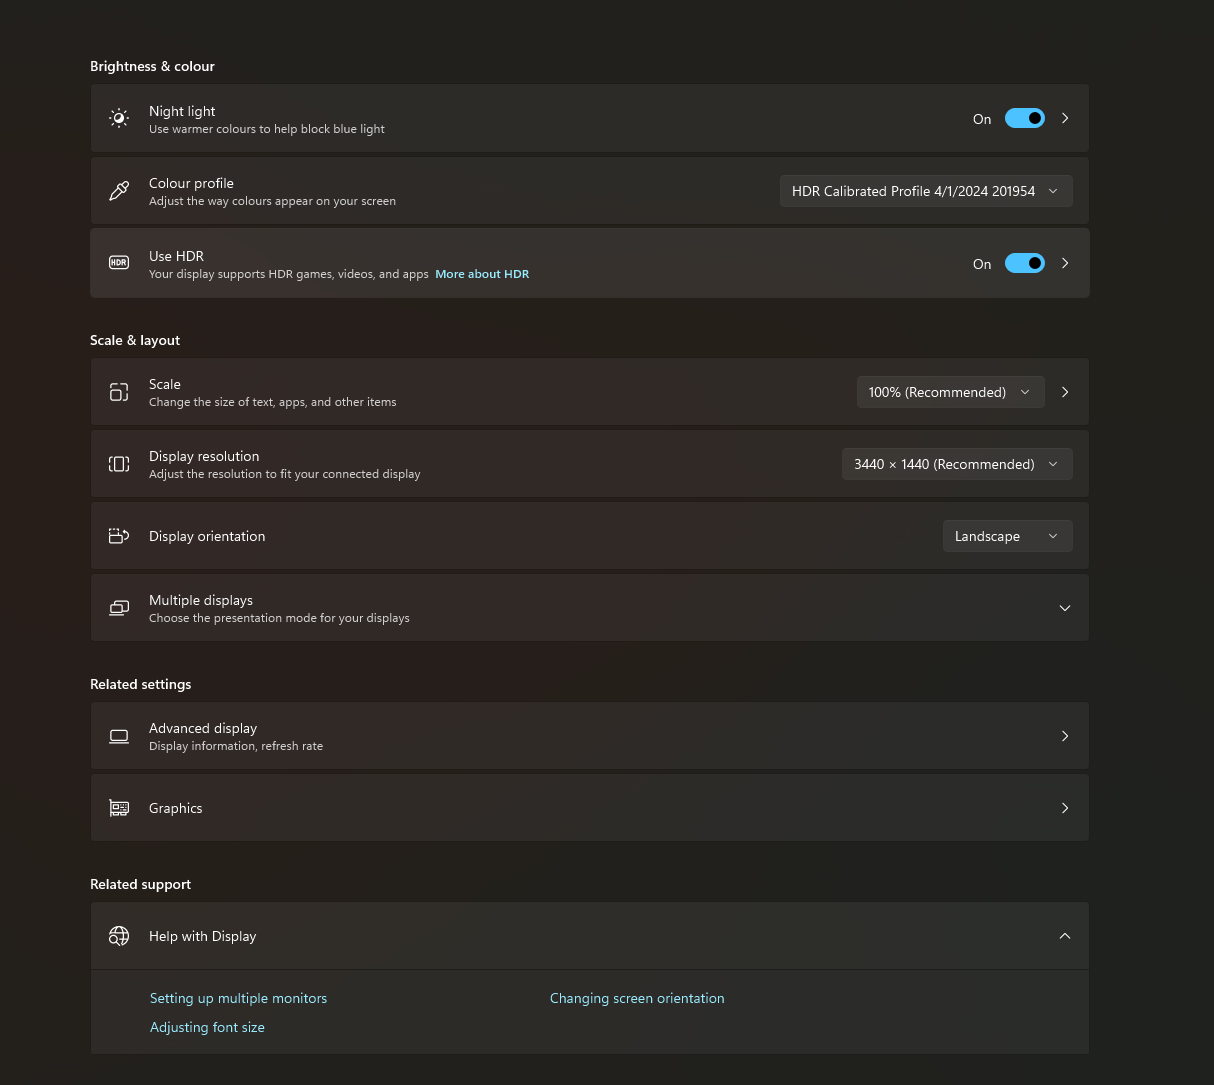Screen dimensions: 1214x1085
Task: Collapse the Help with Display section
Action: tap(1064, 936)
